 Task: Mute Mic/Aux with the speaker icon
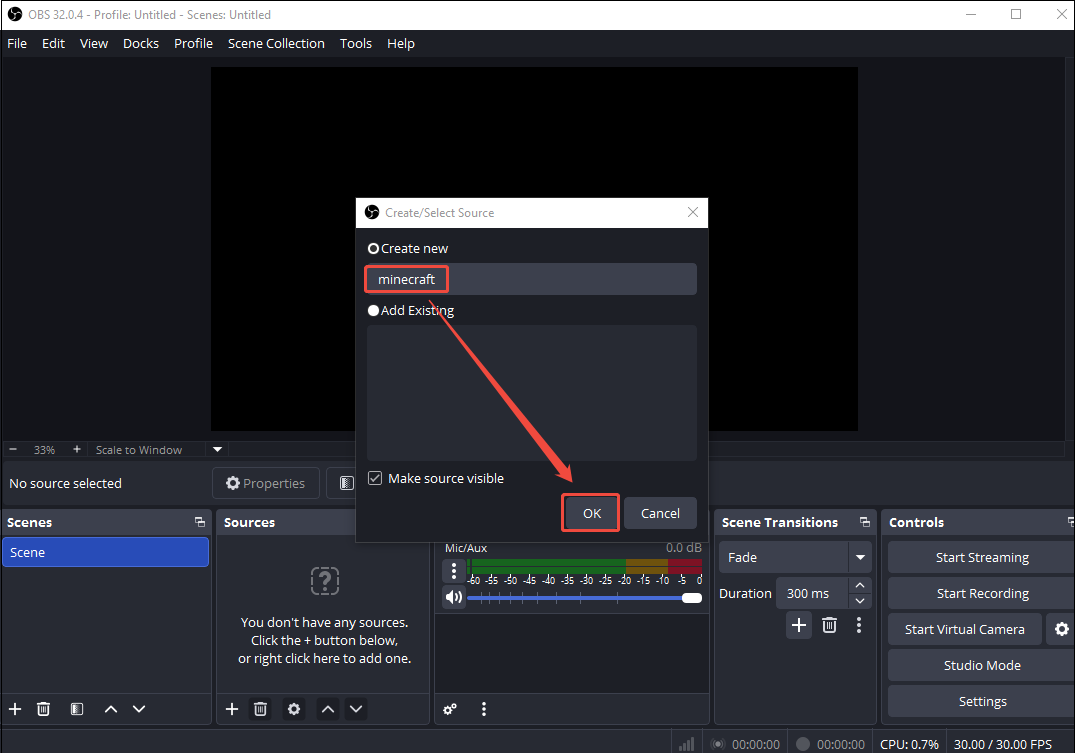454,596
